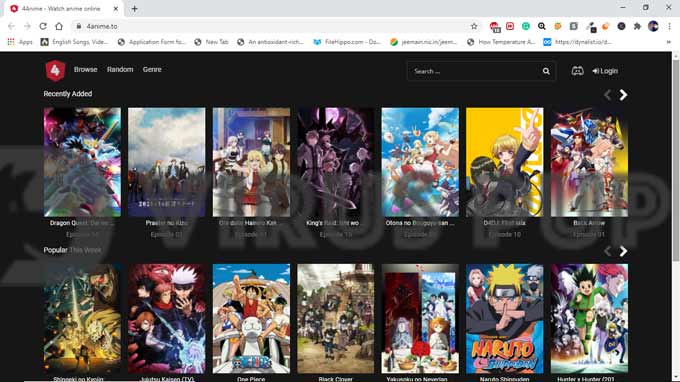
Task: Open the Random page
Action: [120, 69]
